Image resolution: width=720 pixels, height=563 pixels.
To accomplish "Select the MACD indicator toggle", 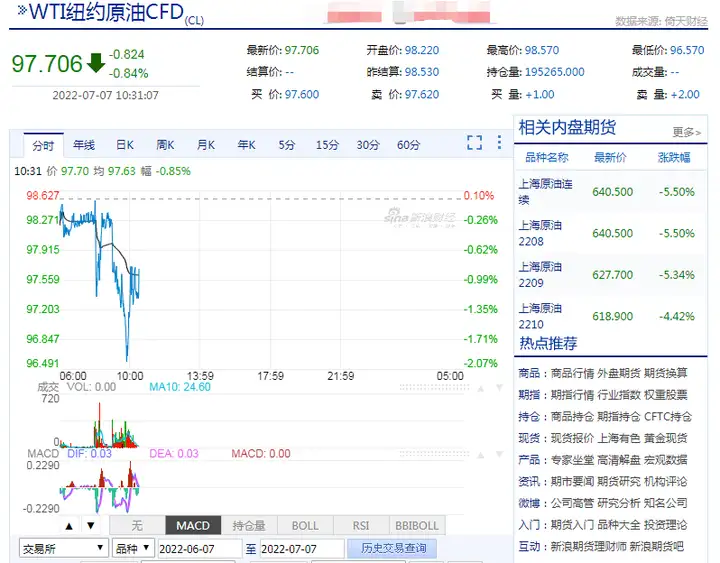I will 193,525.
